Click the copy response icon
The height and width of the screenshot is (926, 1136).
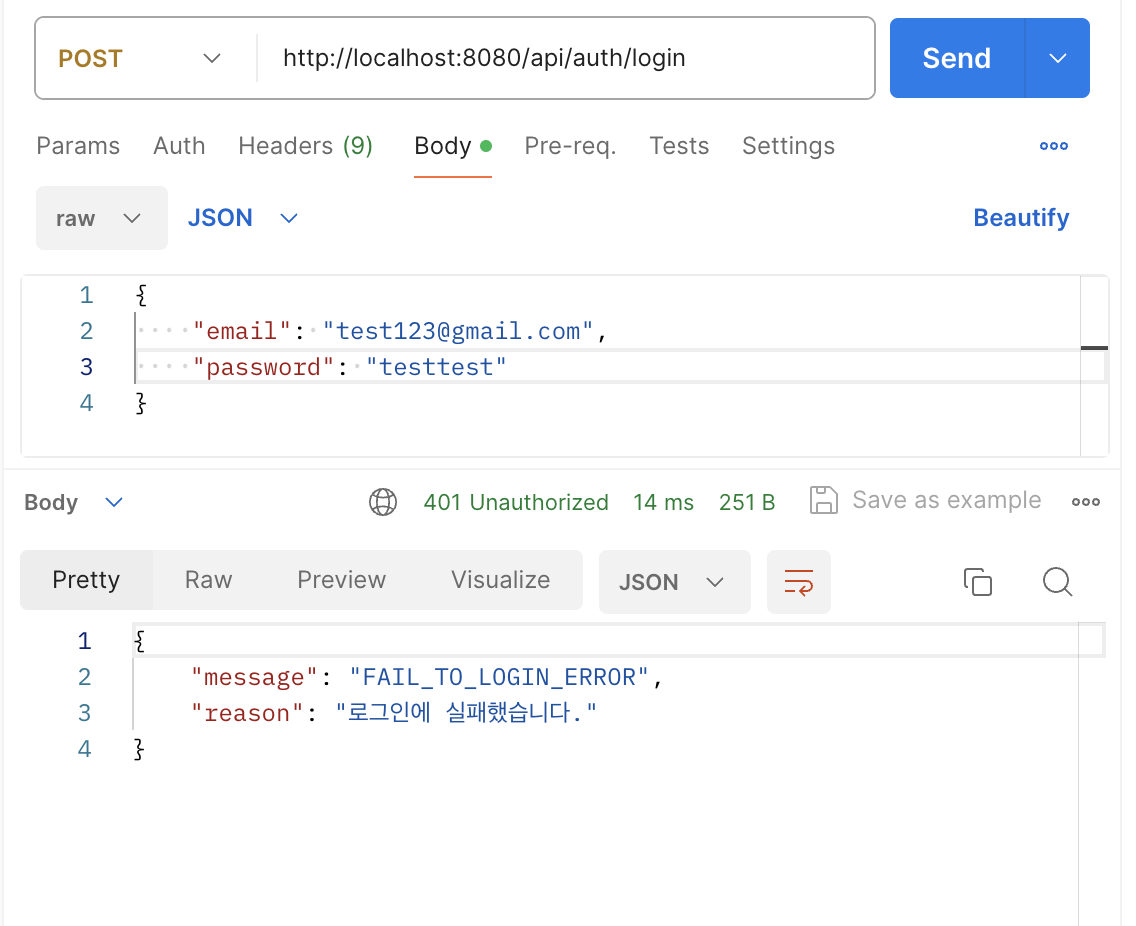point(977,582)
